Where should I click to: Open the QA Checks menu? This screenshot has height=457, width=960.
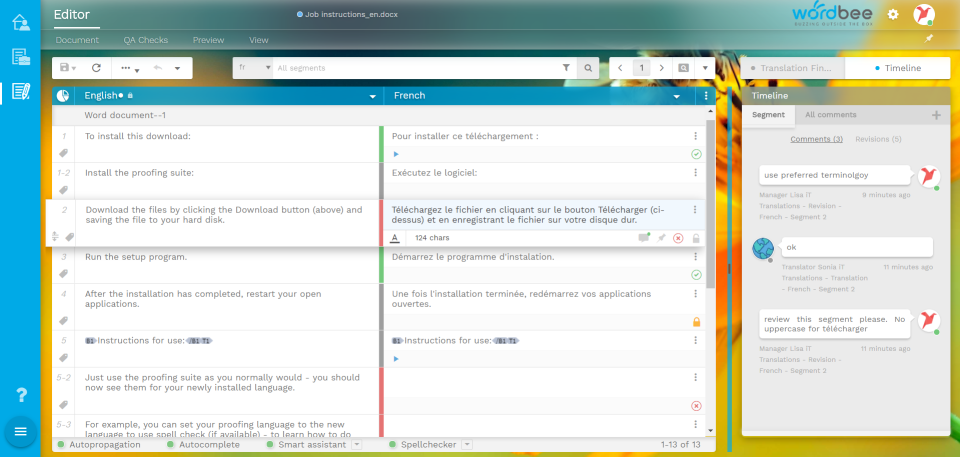pyautogui.click(x=146, y=40)
